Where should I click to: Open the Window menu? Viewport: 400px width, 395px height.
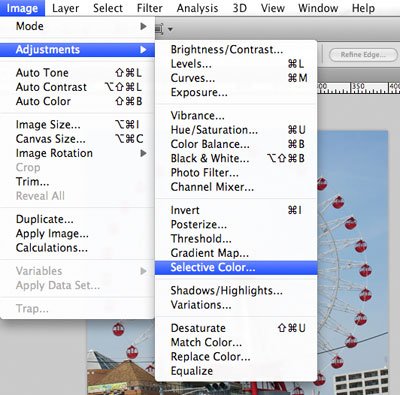[318, 8]
